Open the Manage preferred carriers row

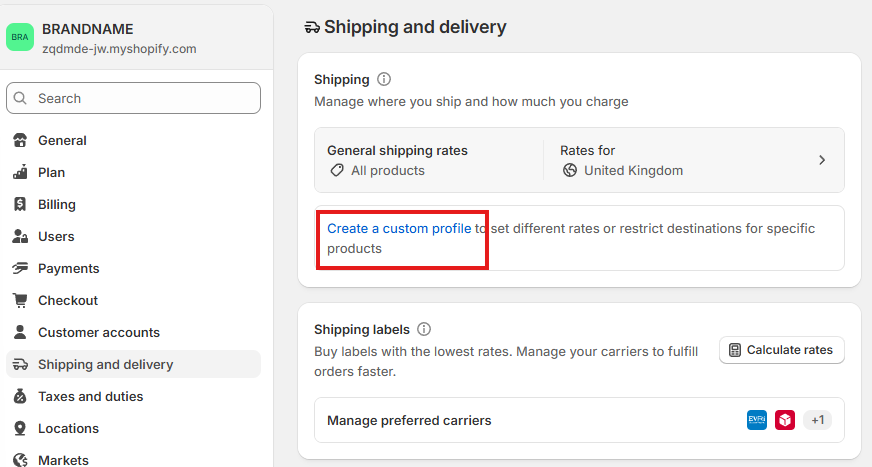tap(579, 420)
